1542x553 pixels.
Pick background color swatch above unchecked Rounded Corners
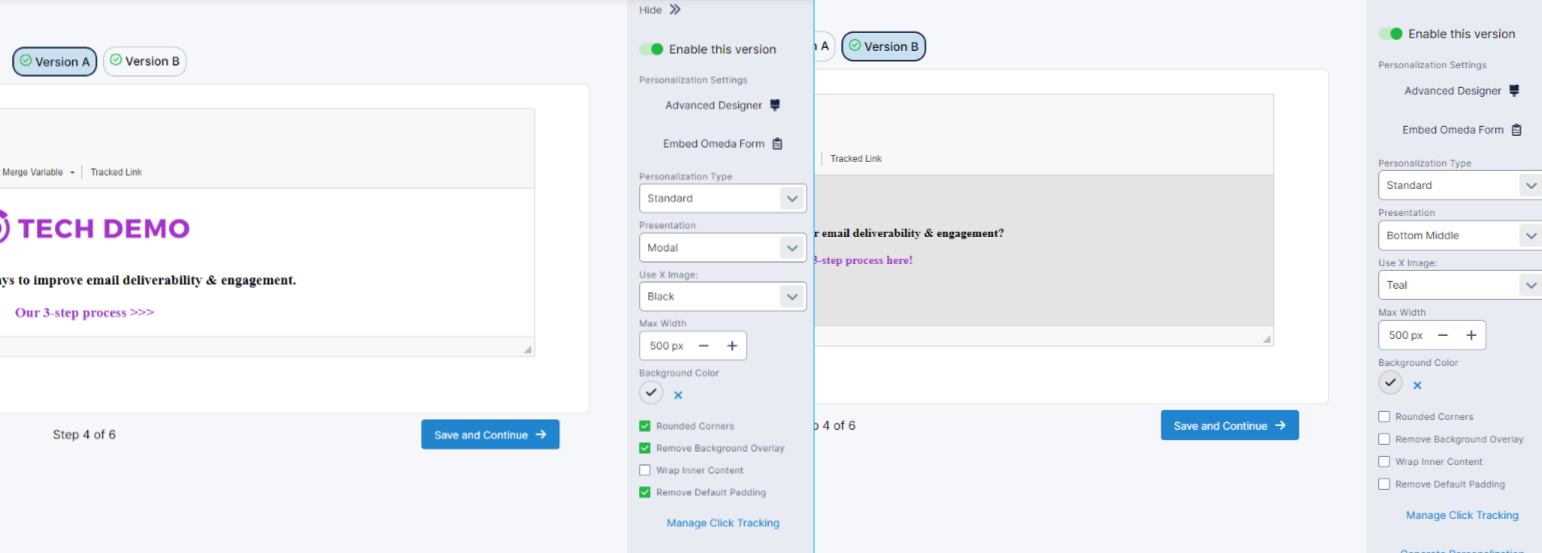(1390, 383)
